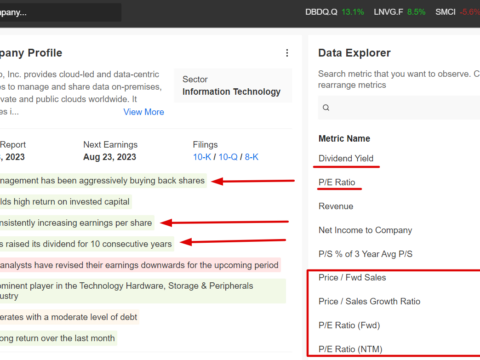Select the P/E Ratio metric
480x360 pixels.
337,182
